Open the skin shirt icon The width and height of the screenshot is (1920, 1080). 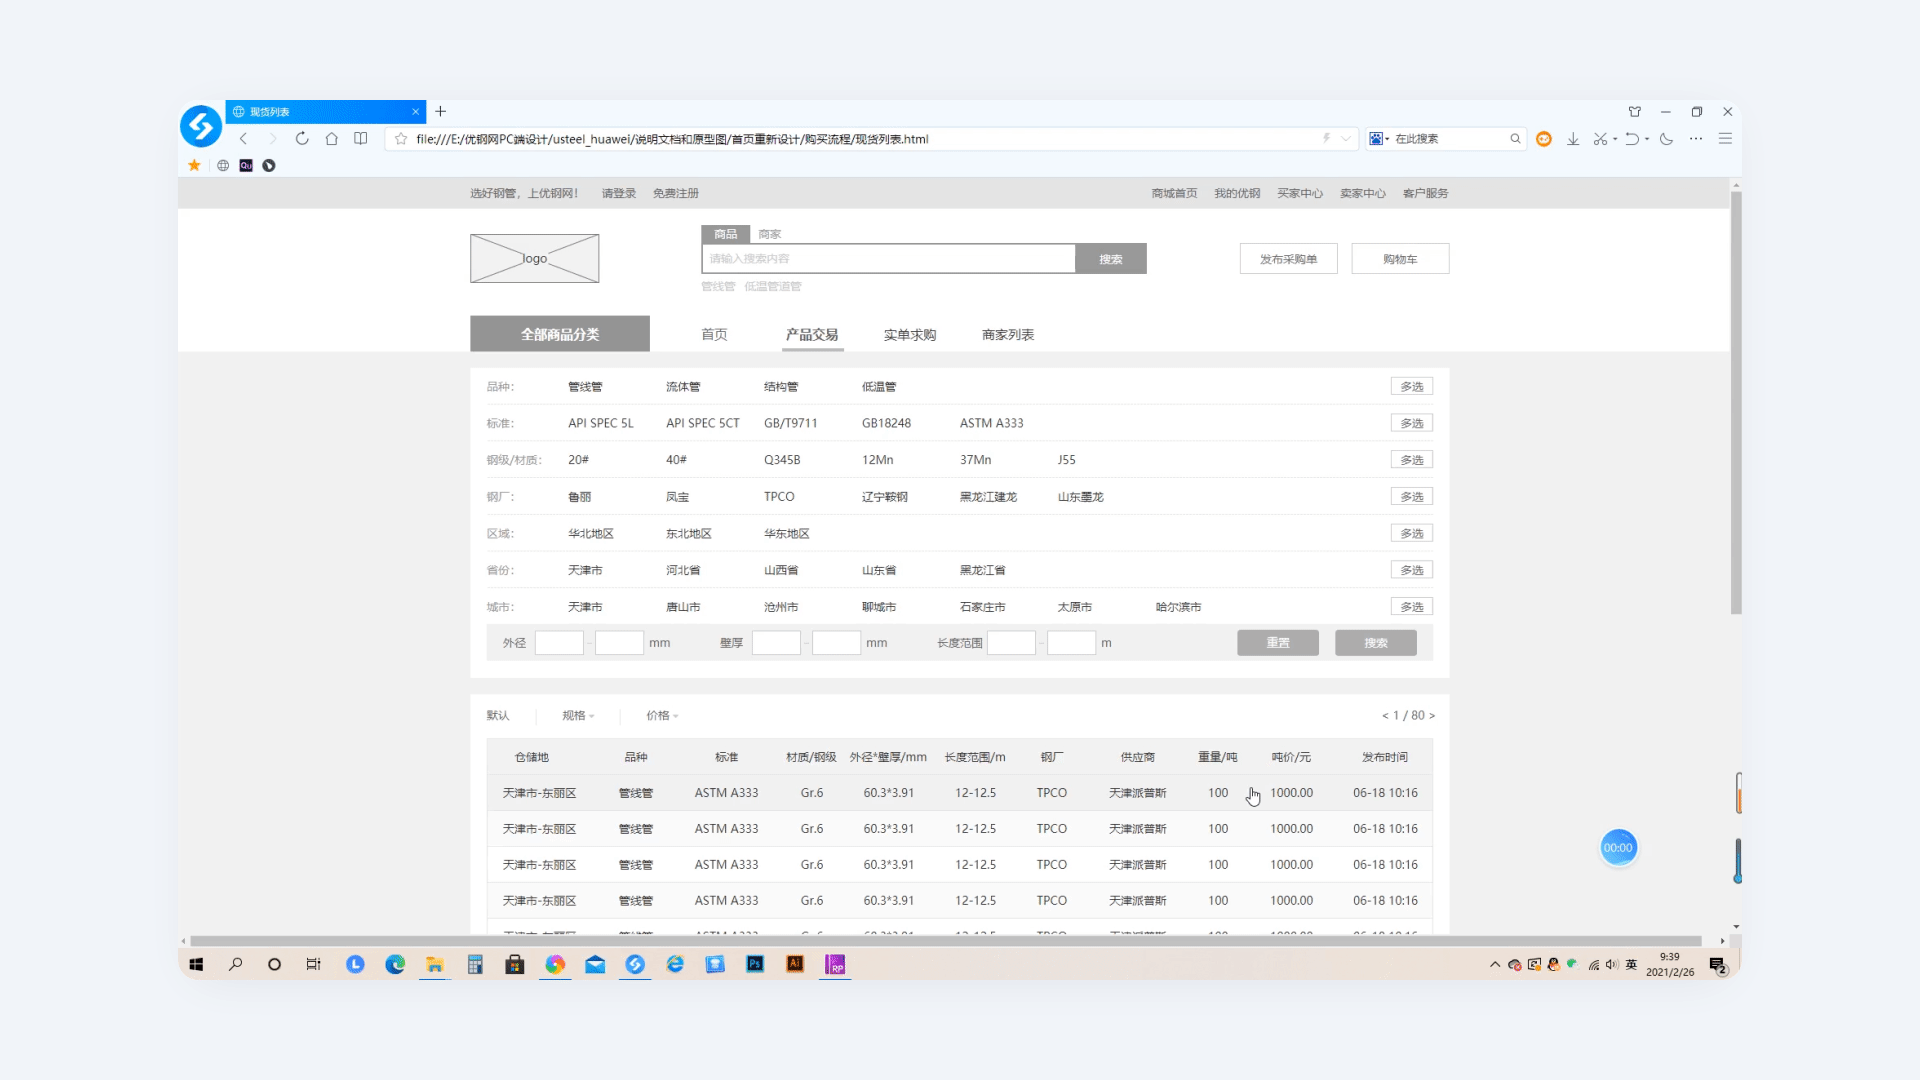[x=1635, y=112]
